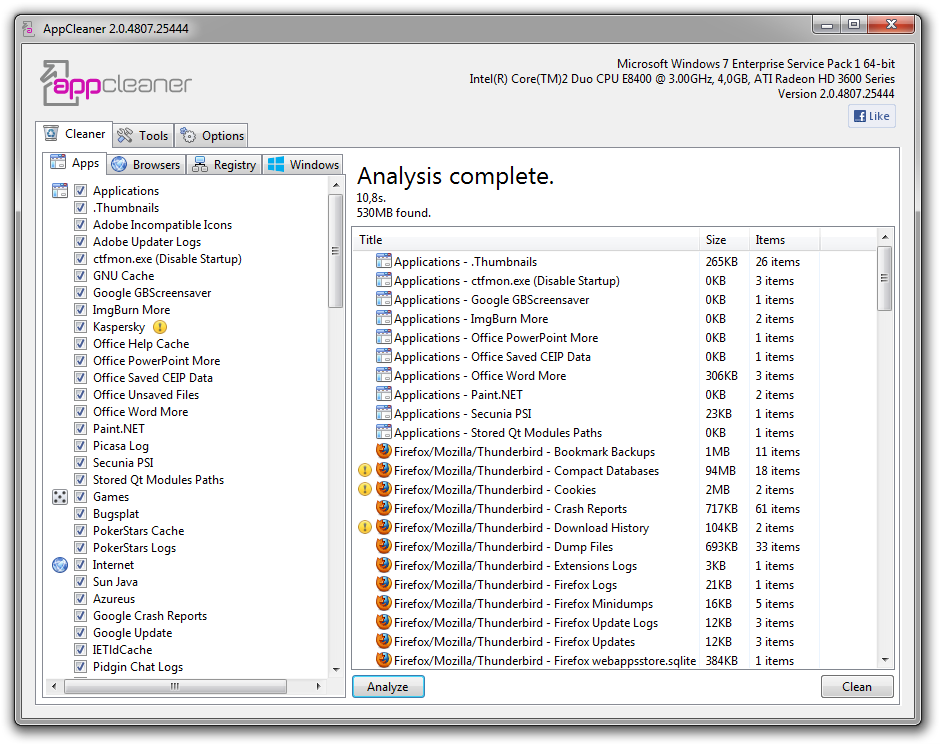Click the Clean button

(857, 686)
